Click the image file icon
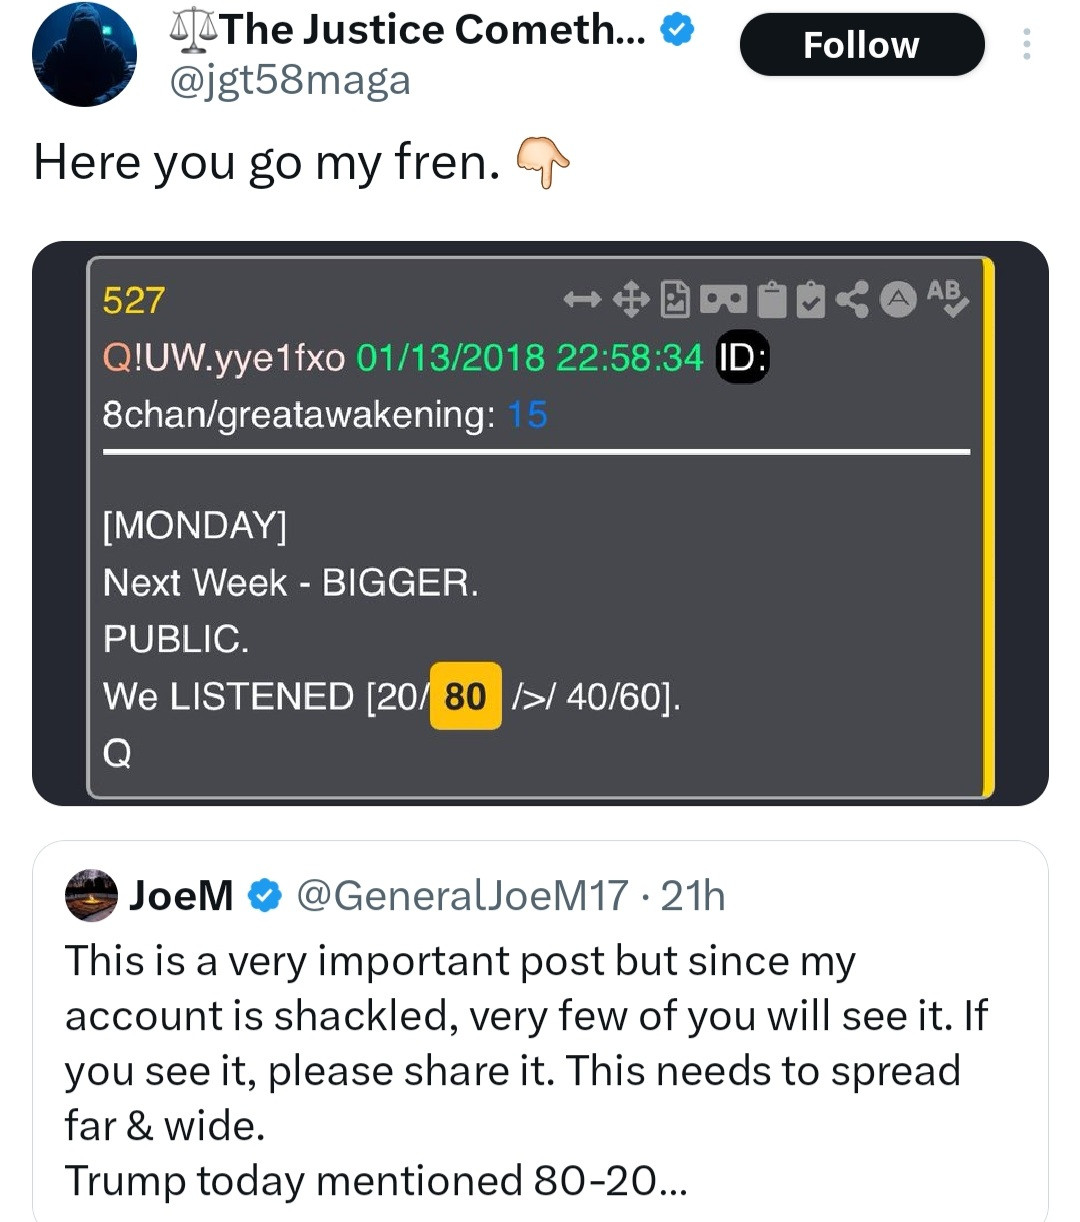This screenshot has width=1080, height=1222. 676,299
